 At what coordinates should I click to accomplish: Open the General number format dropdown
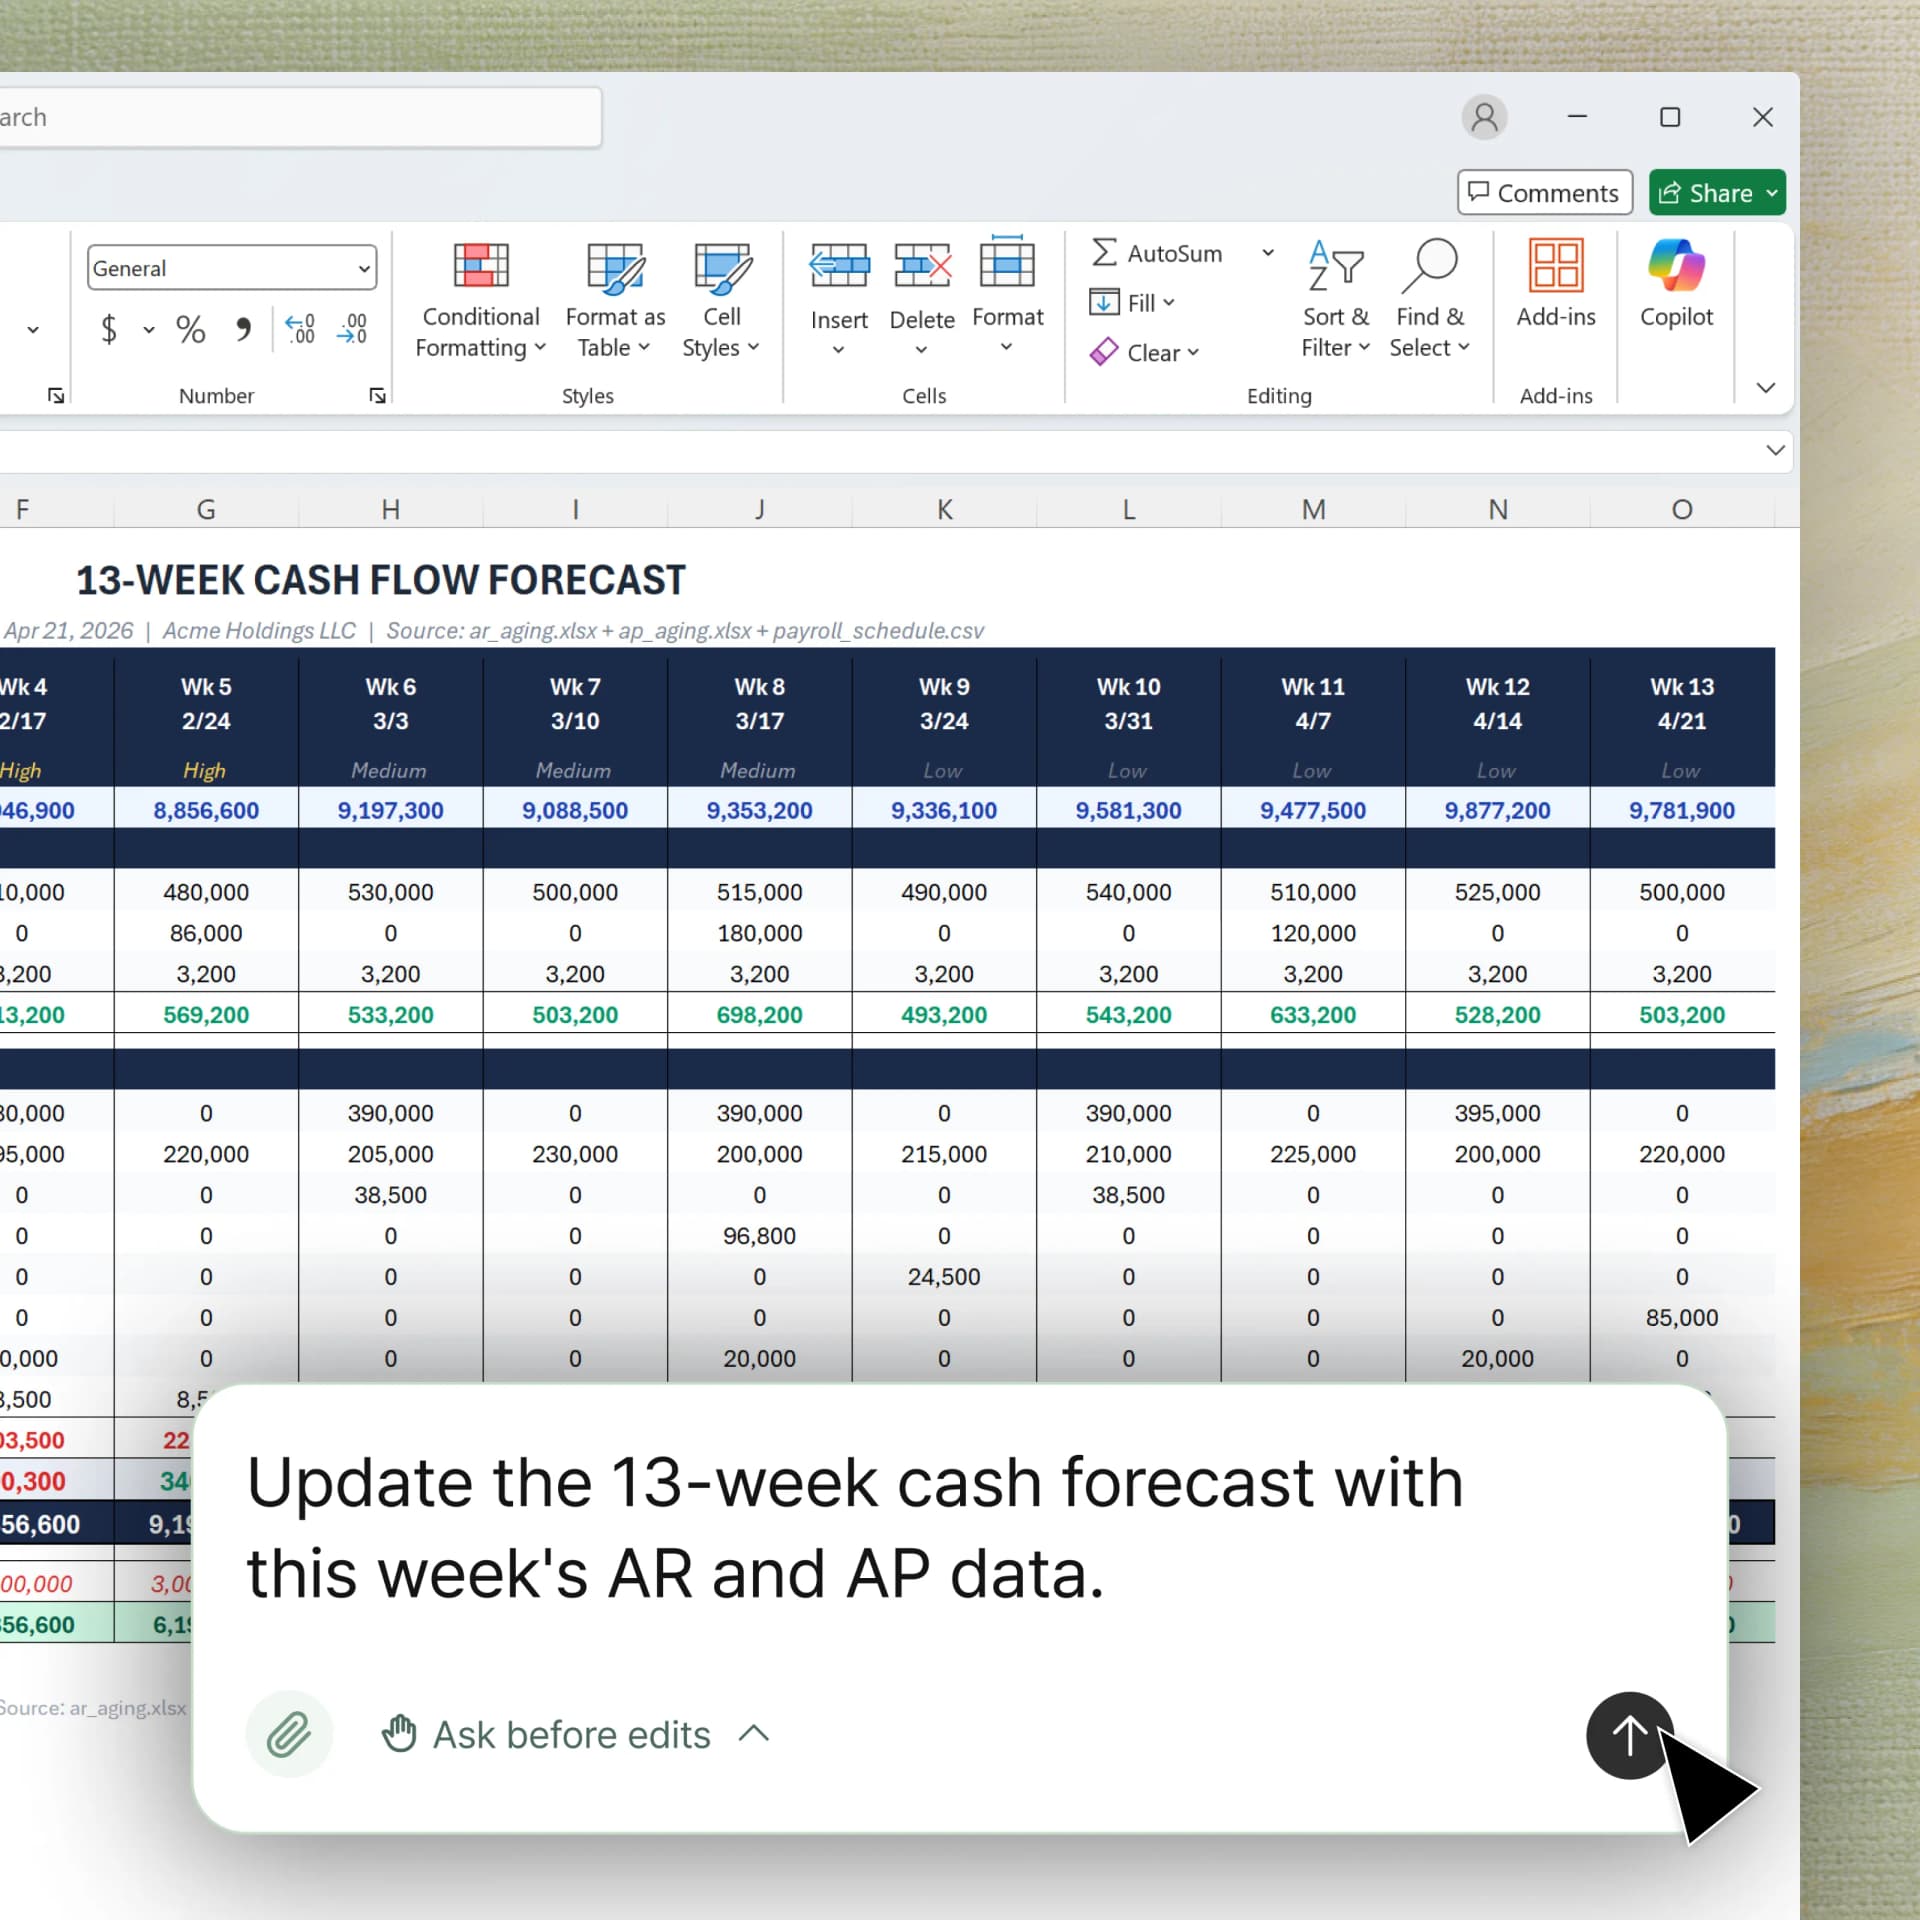point(362,268)
